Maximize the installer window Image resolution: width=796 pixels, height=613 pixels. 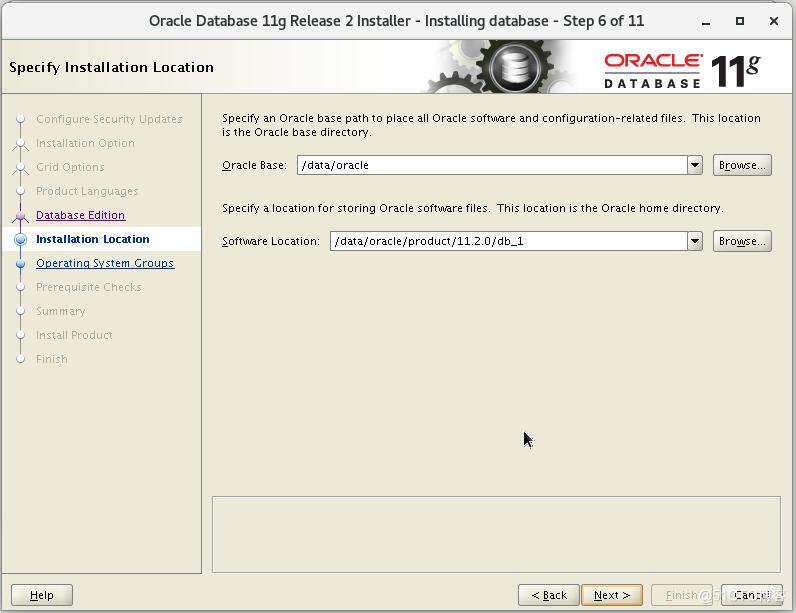click(740, 21)
